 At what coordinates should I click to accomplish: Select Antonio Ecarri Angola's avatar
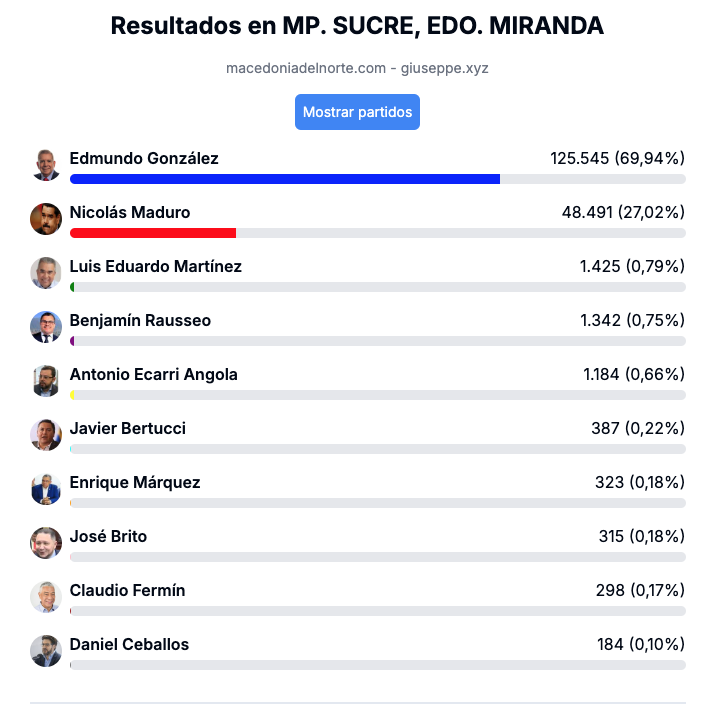click(x=46, y=381)
